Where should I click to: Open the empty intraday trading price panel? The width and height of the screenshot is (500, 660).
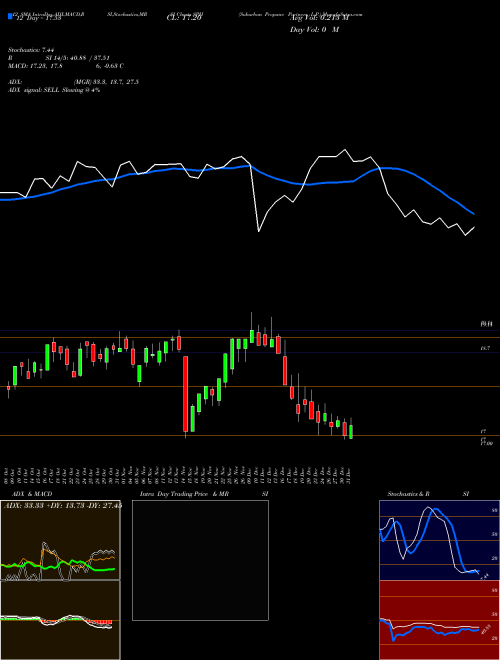pyautogui.click(x=200, y=560)
